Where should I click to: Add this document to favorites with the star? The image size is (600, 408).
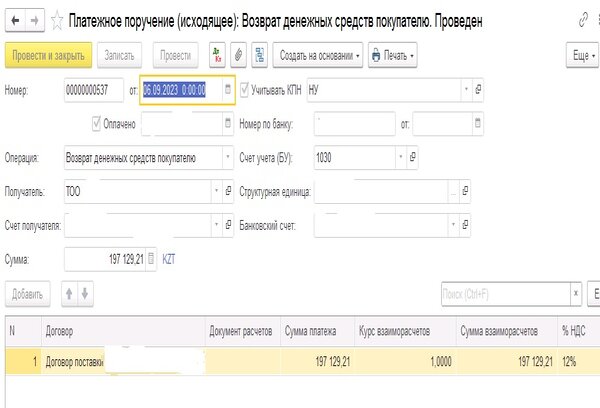click(57, 20)
